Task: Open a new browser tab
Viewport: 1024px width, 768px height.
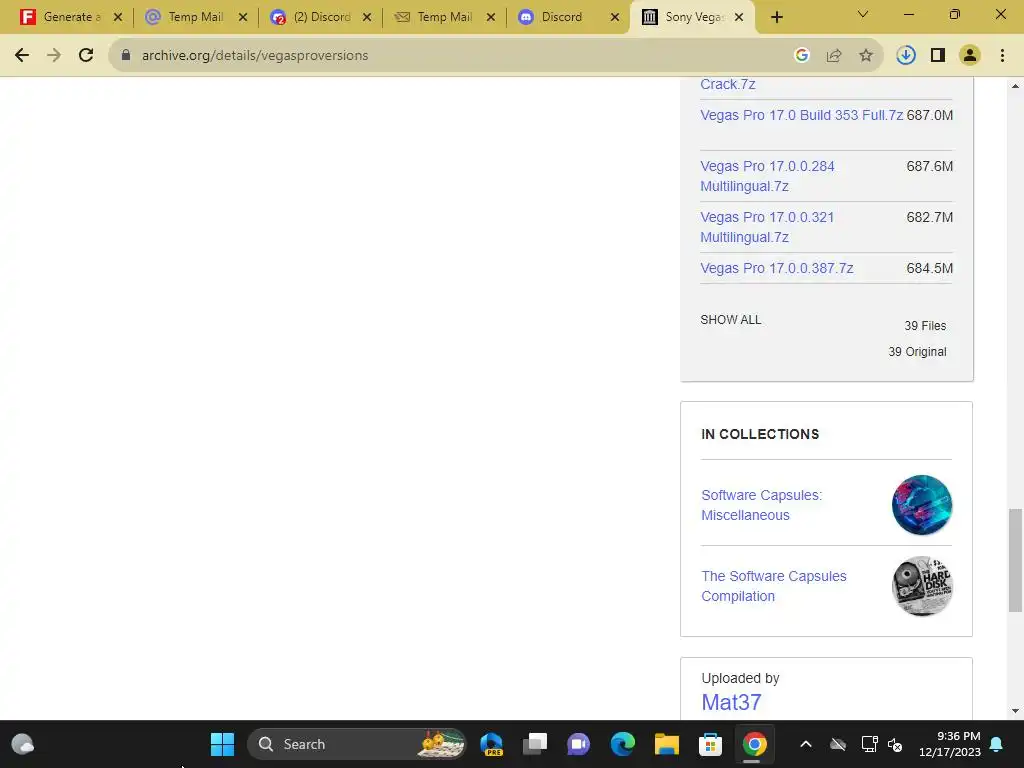Action: [x=776, y=17]
